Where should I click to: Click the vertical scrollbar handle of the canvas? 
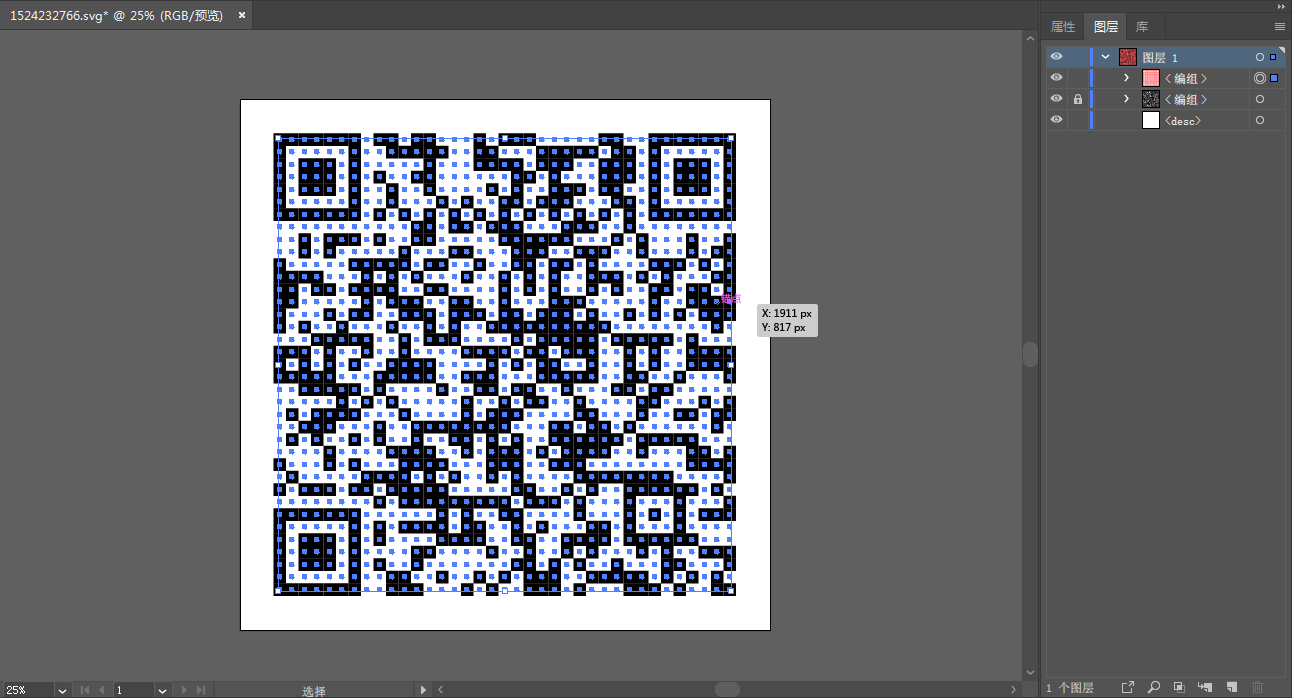[x=1030, y=354]
